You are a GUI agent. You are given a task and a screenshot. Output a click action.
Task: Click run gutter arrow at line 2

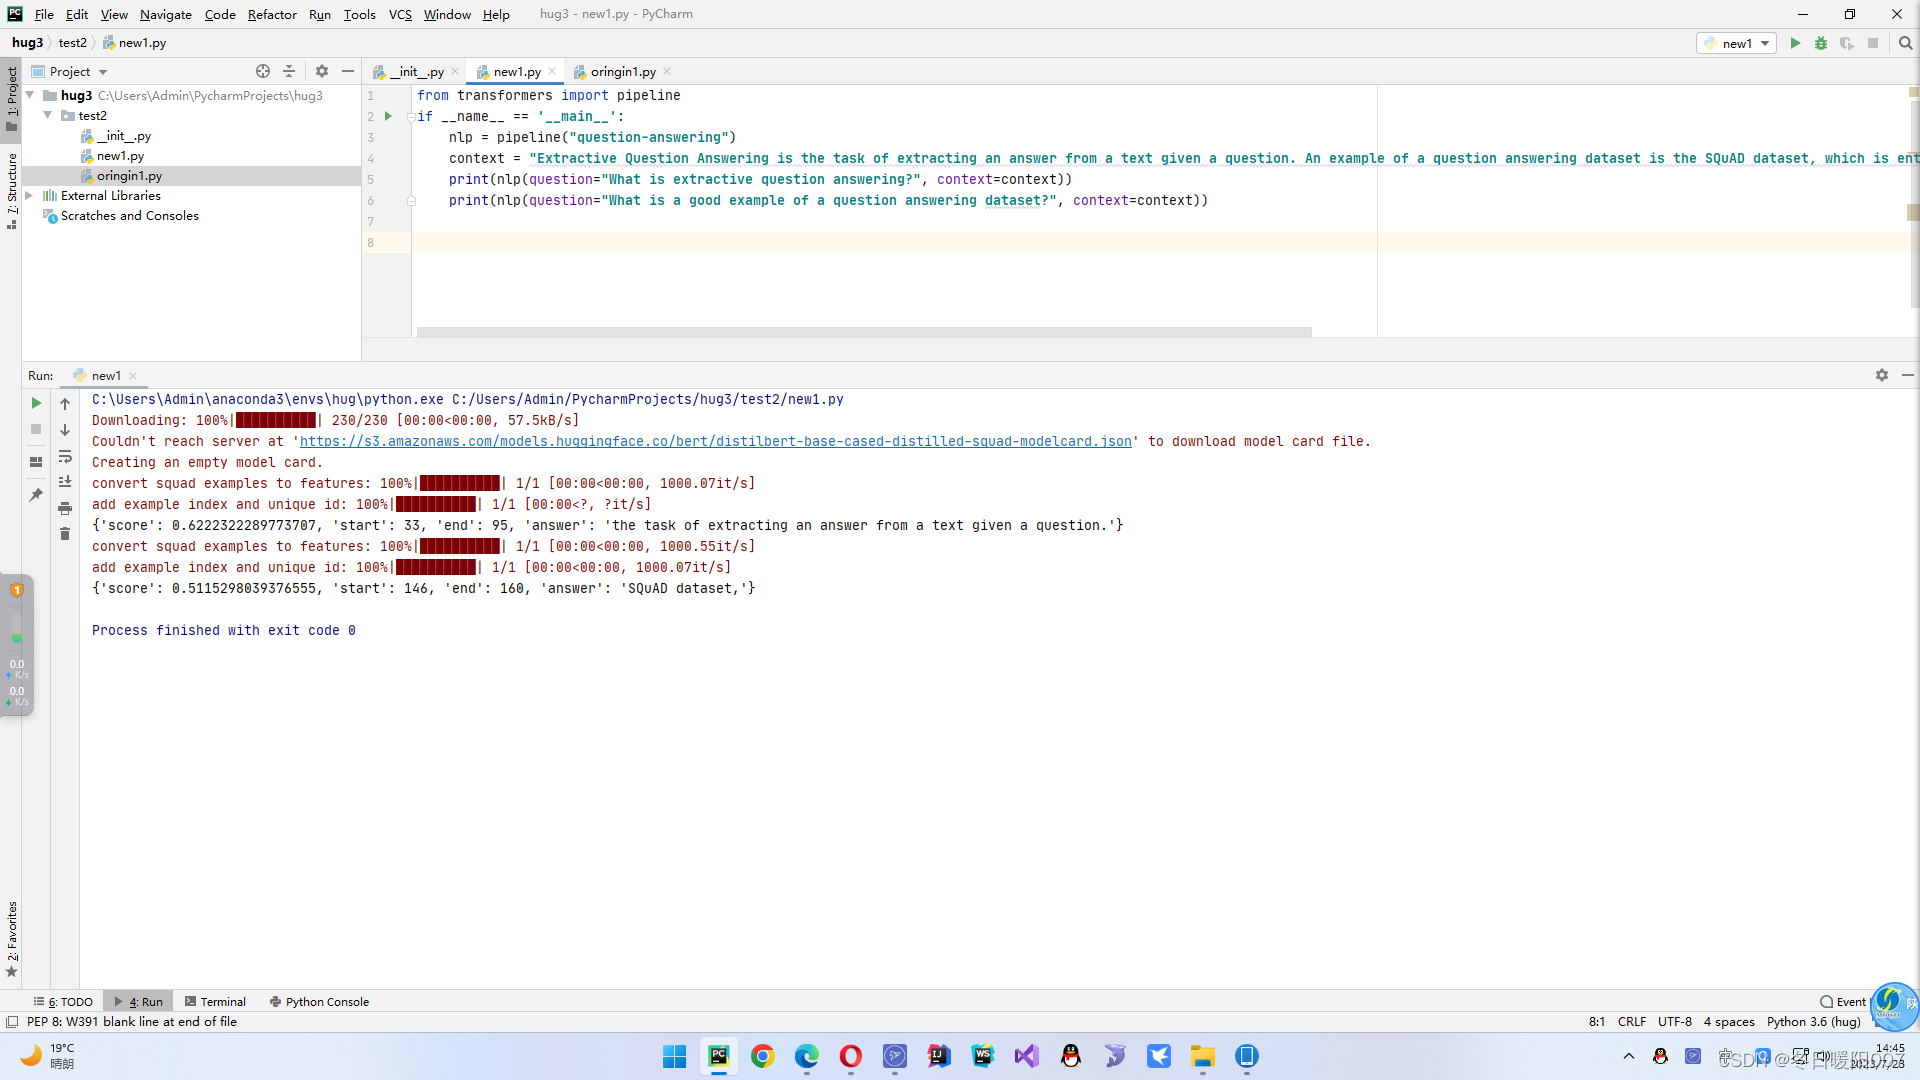coord(388,116)
